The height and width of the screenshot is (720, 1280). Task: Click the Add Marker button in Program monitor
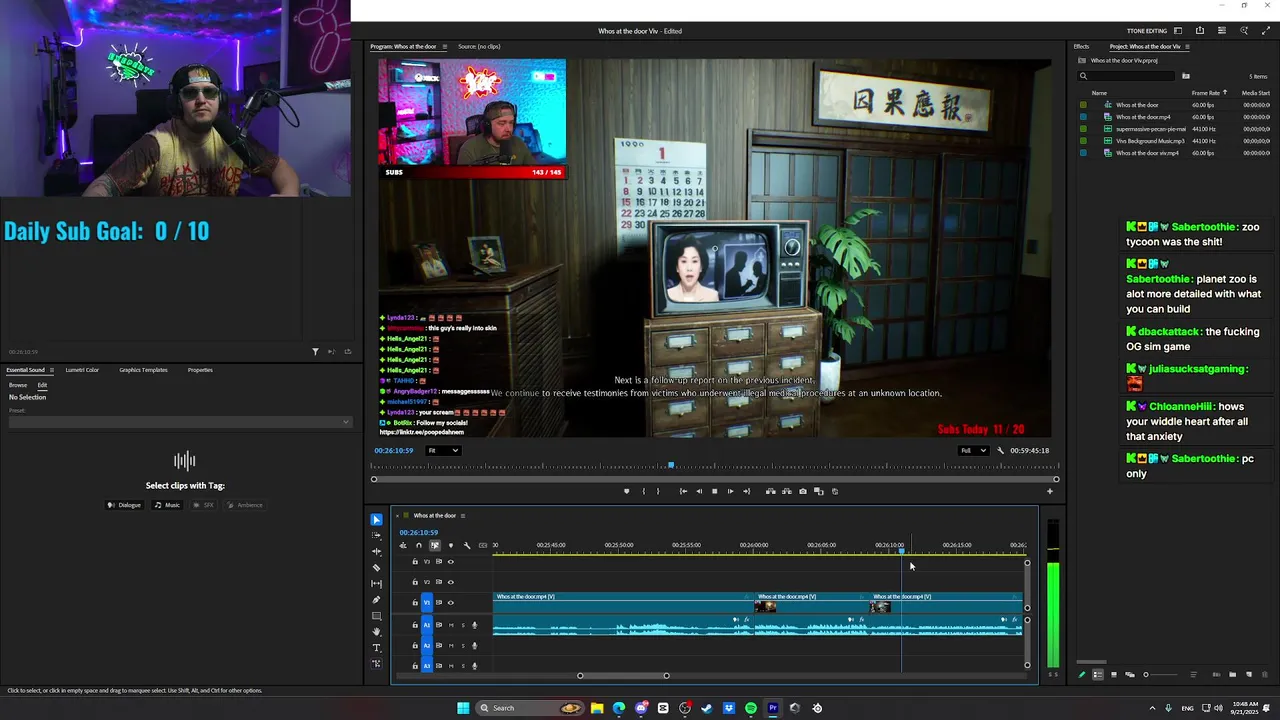pyautogui.click(x=626, y=491)
